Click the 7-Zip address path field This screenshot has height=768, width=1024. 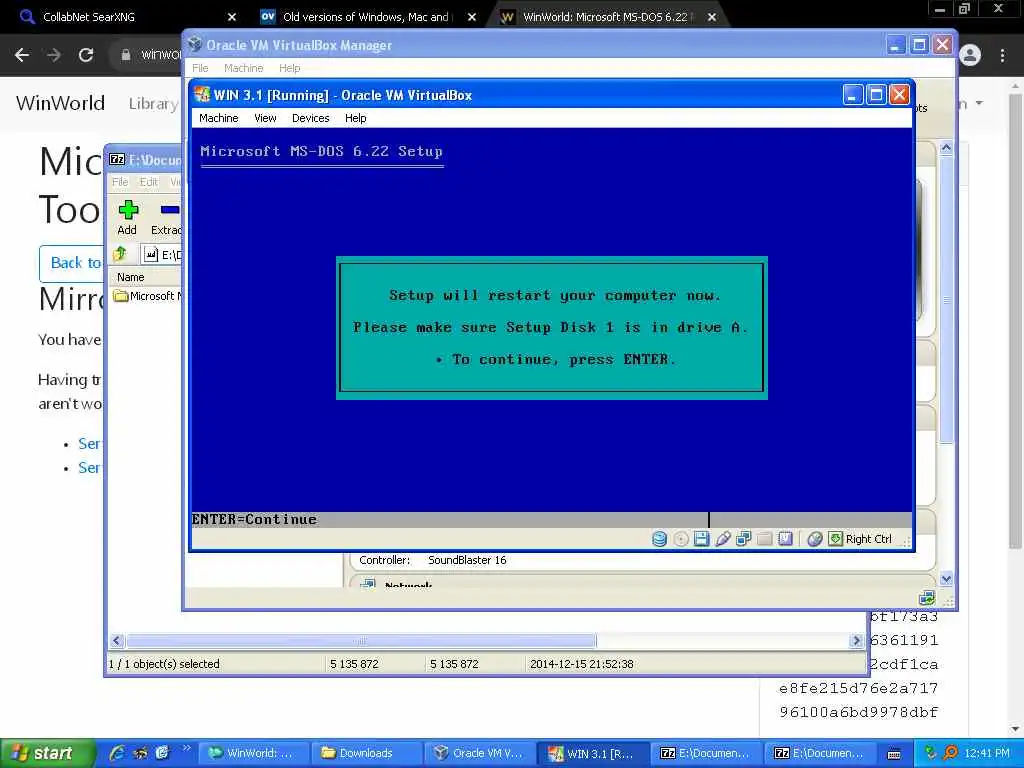coord(163,255)
